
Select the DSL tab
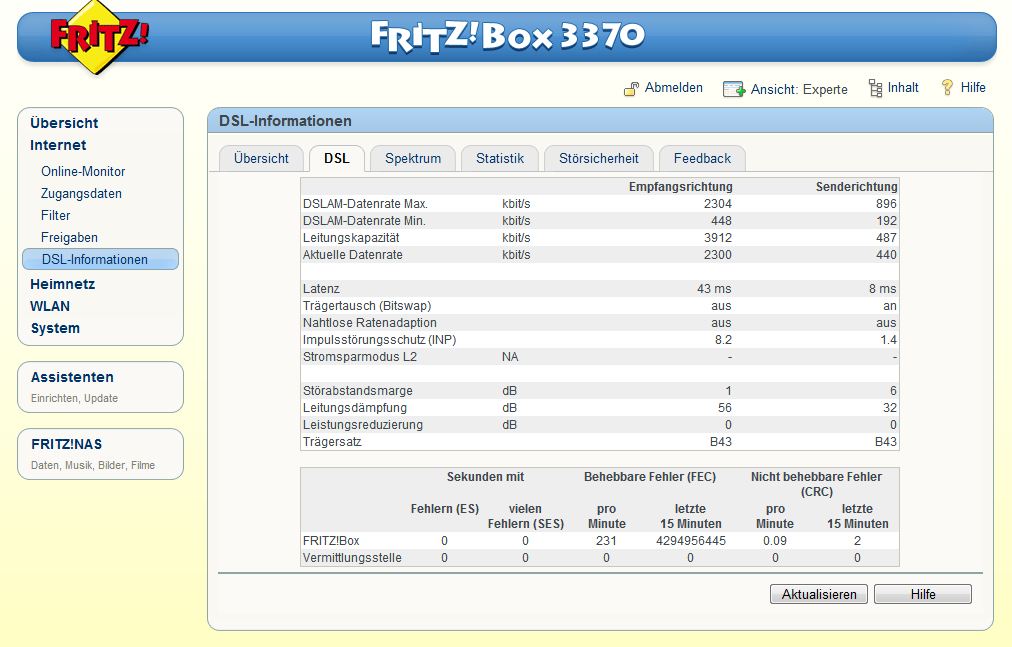click(x=336, y=158)
